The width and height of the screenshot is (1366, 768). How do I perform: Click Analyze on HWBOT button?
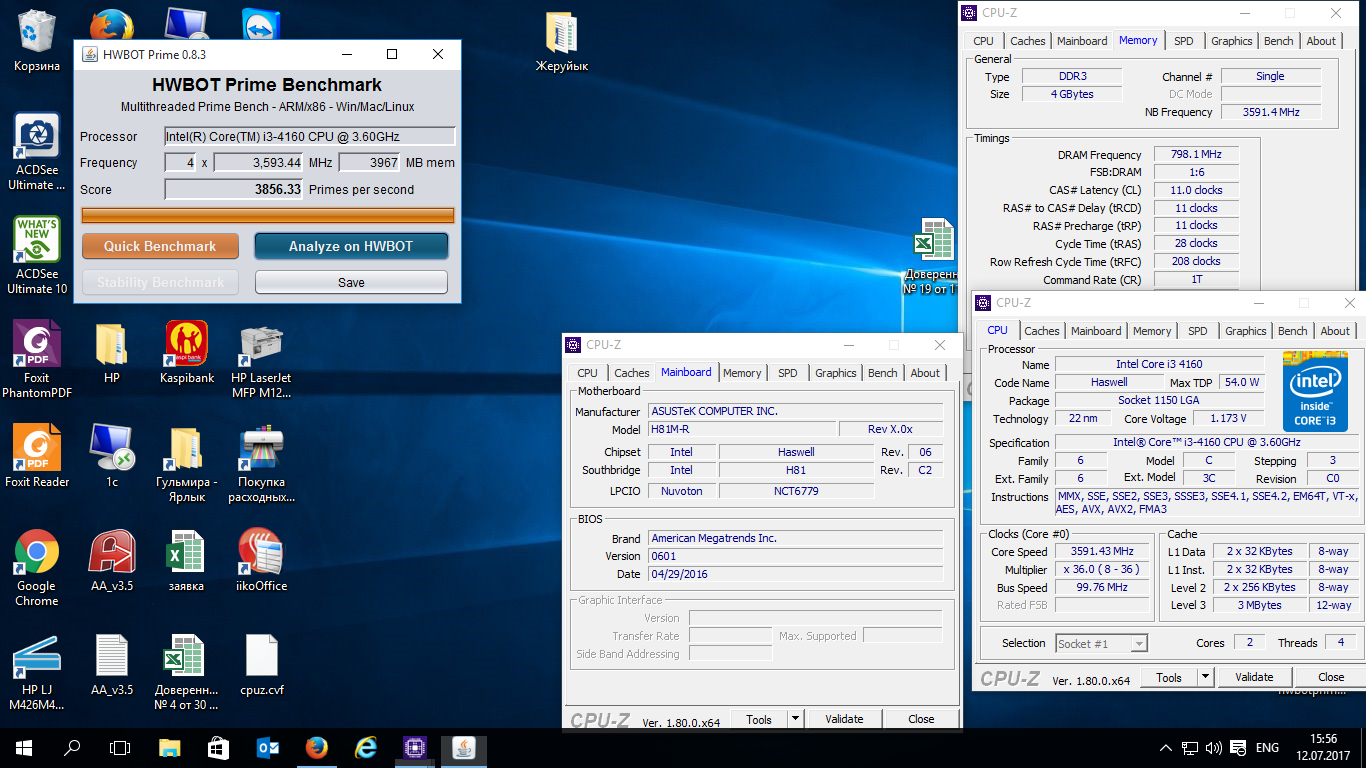(351, 246)
